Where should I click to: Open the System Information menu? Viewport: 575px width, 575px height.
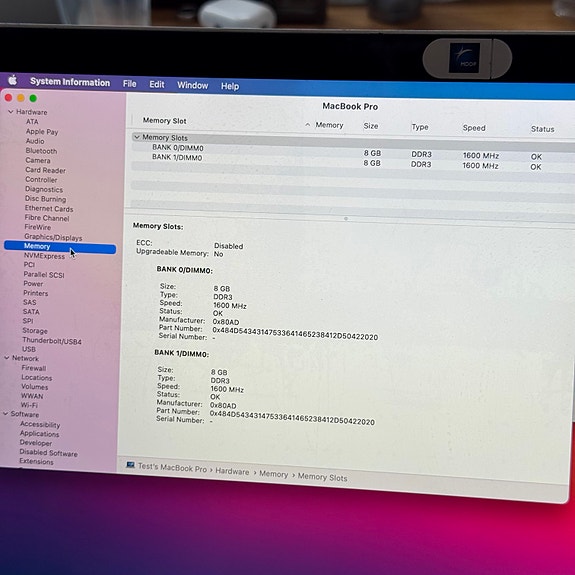coord(70,82)
